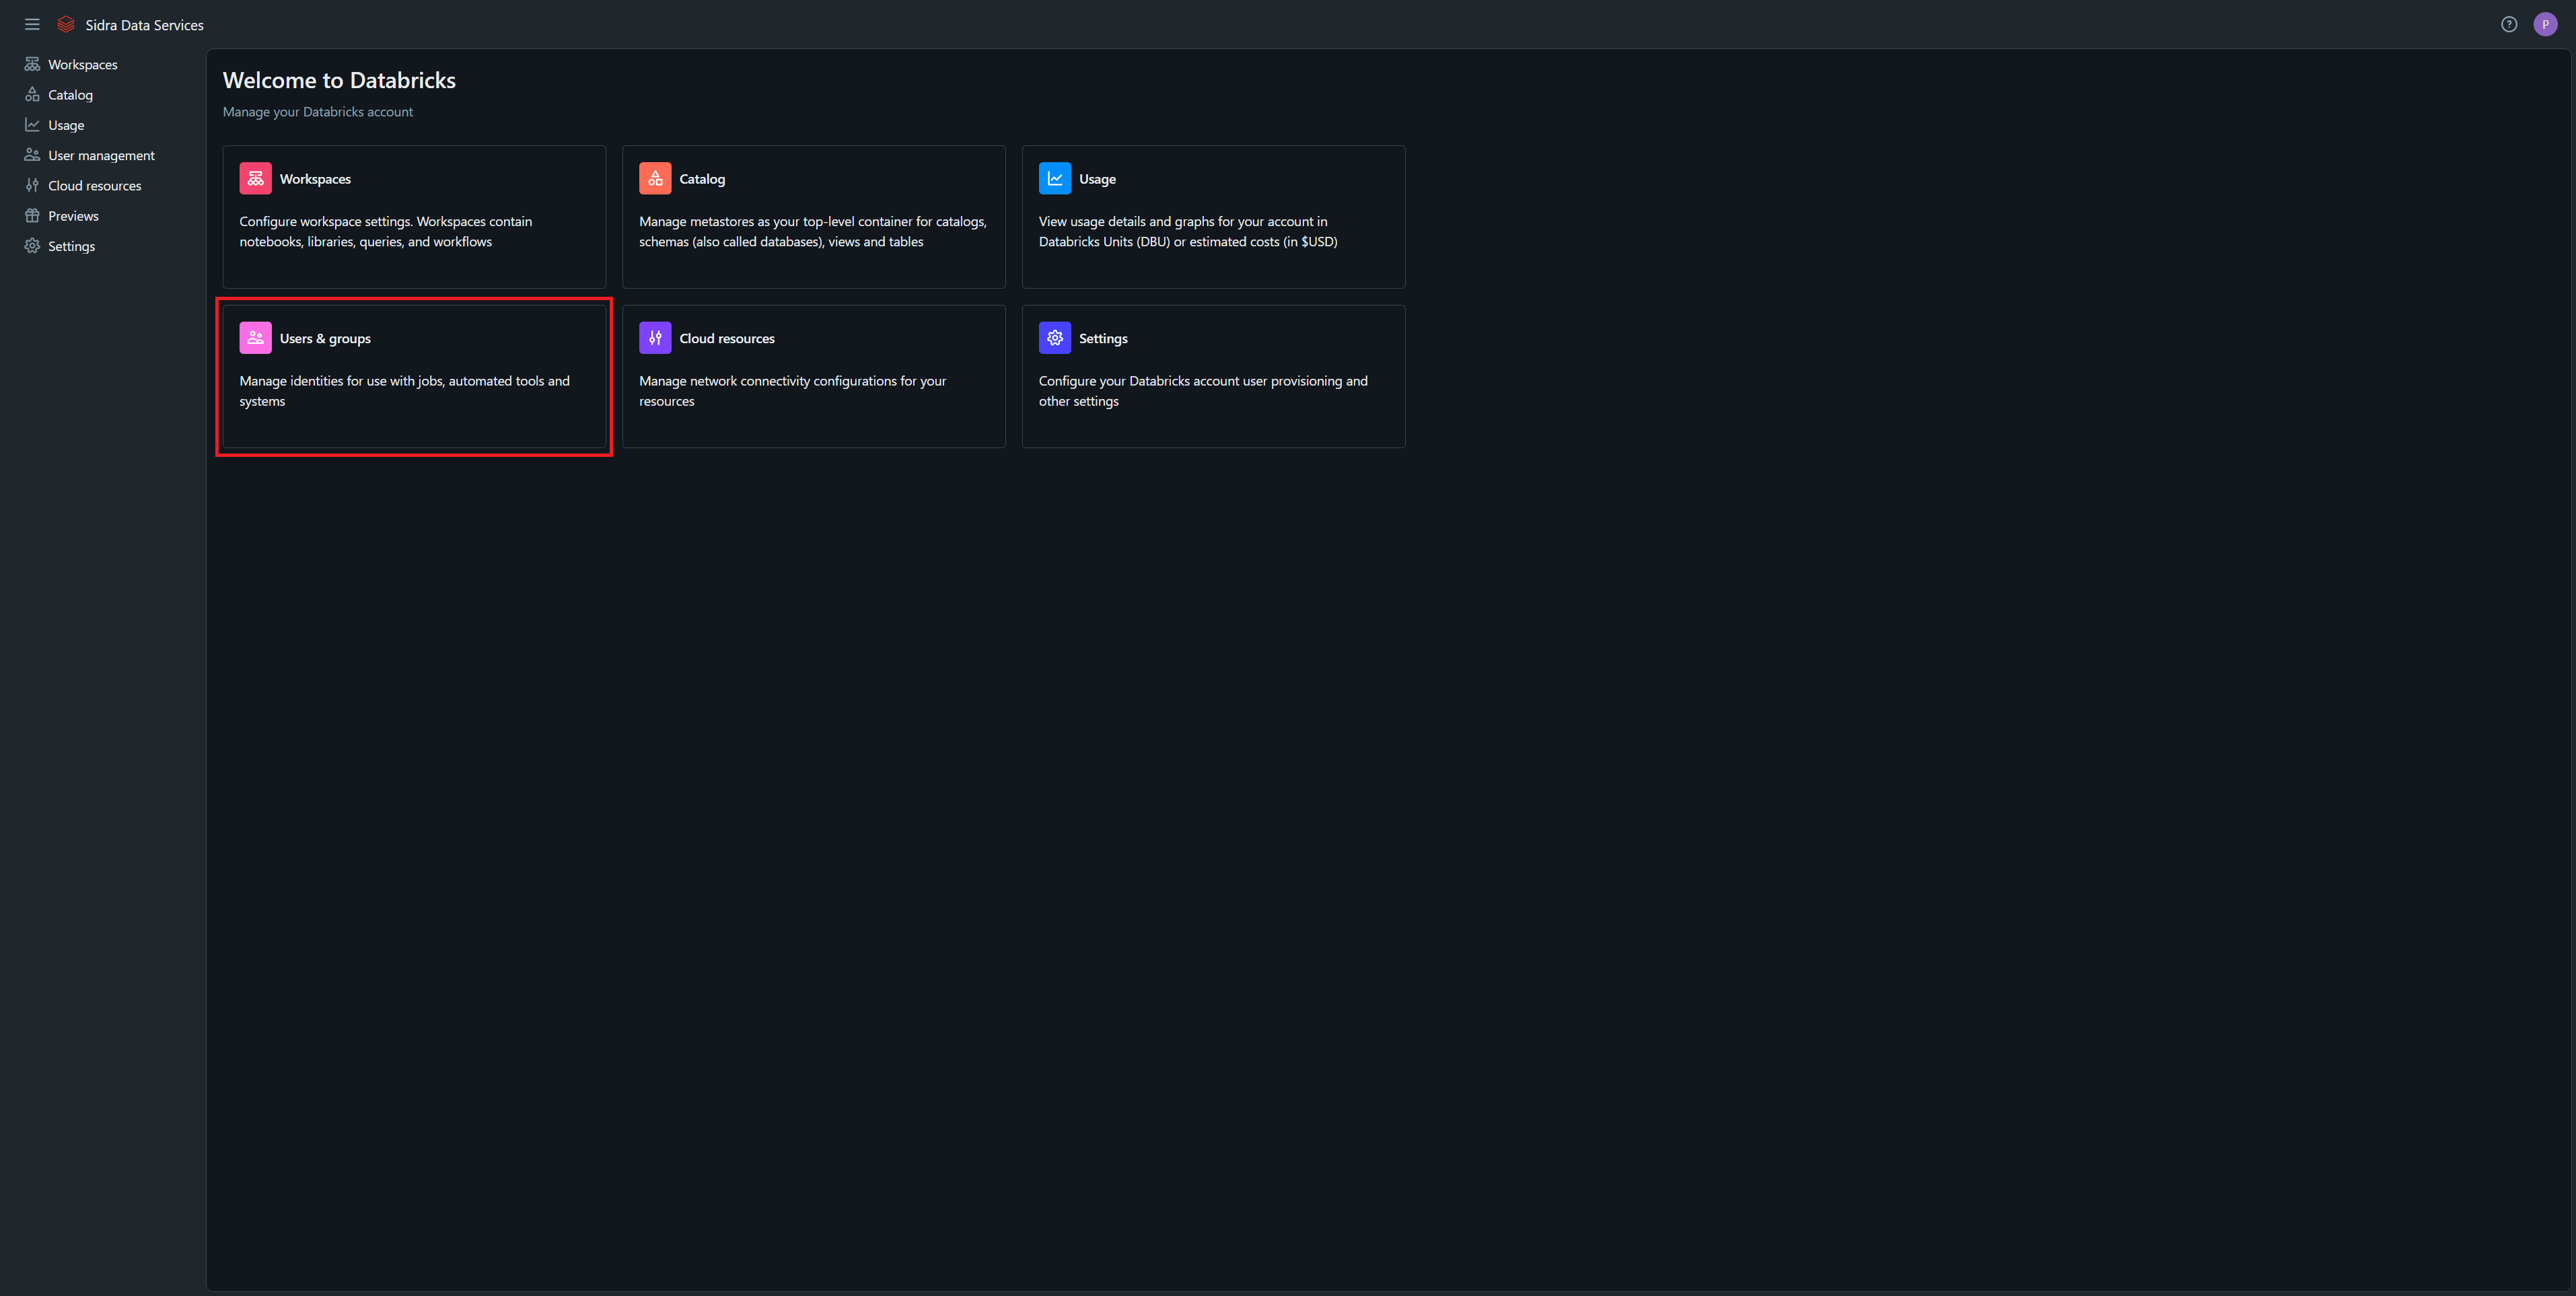This screenshot has height=1296, width=2576.
Task: Click the Sidra Data Services account name
Action: coord(144,25)
